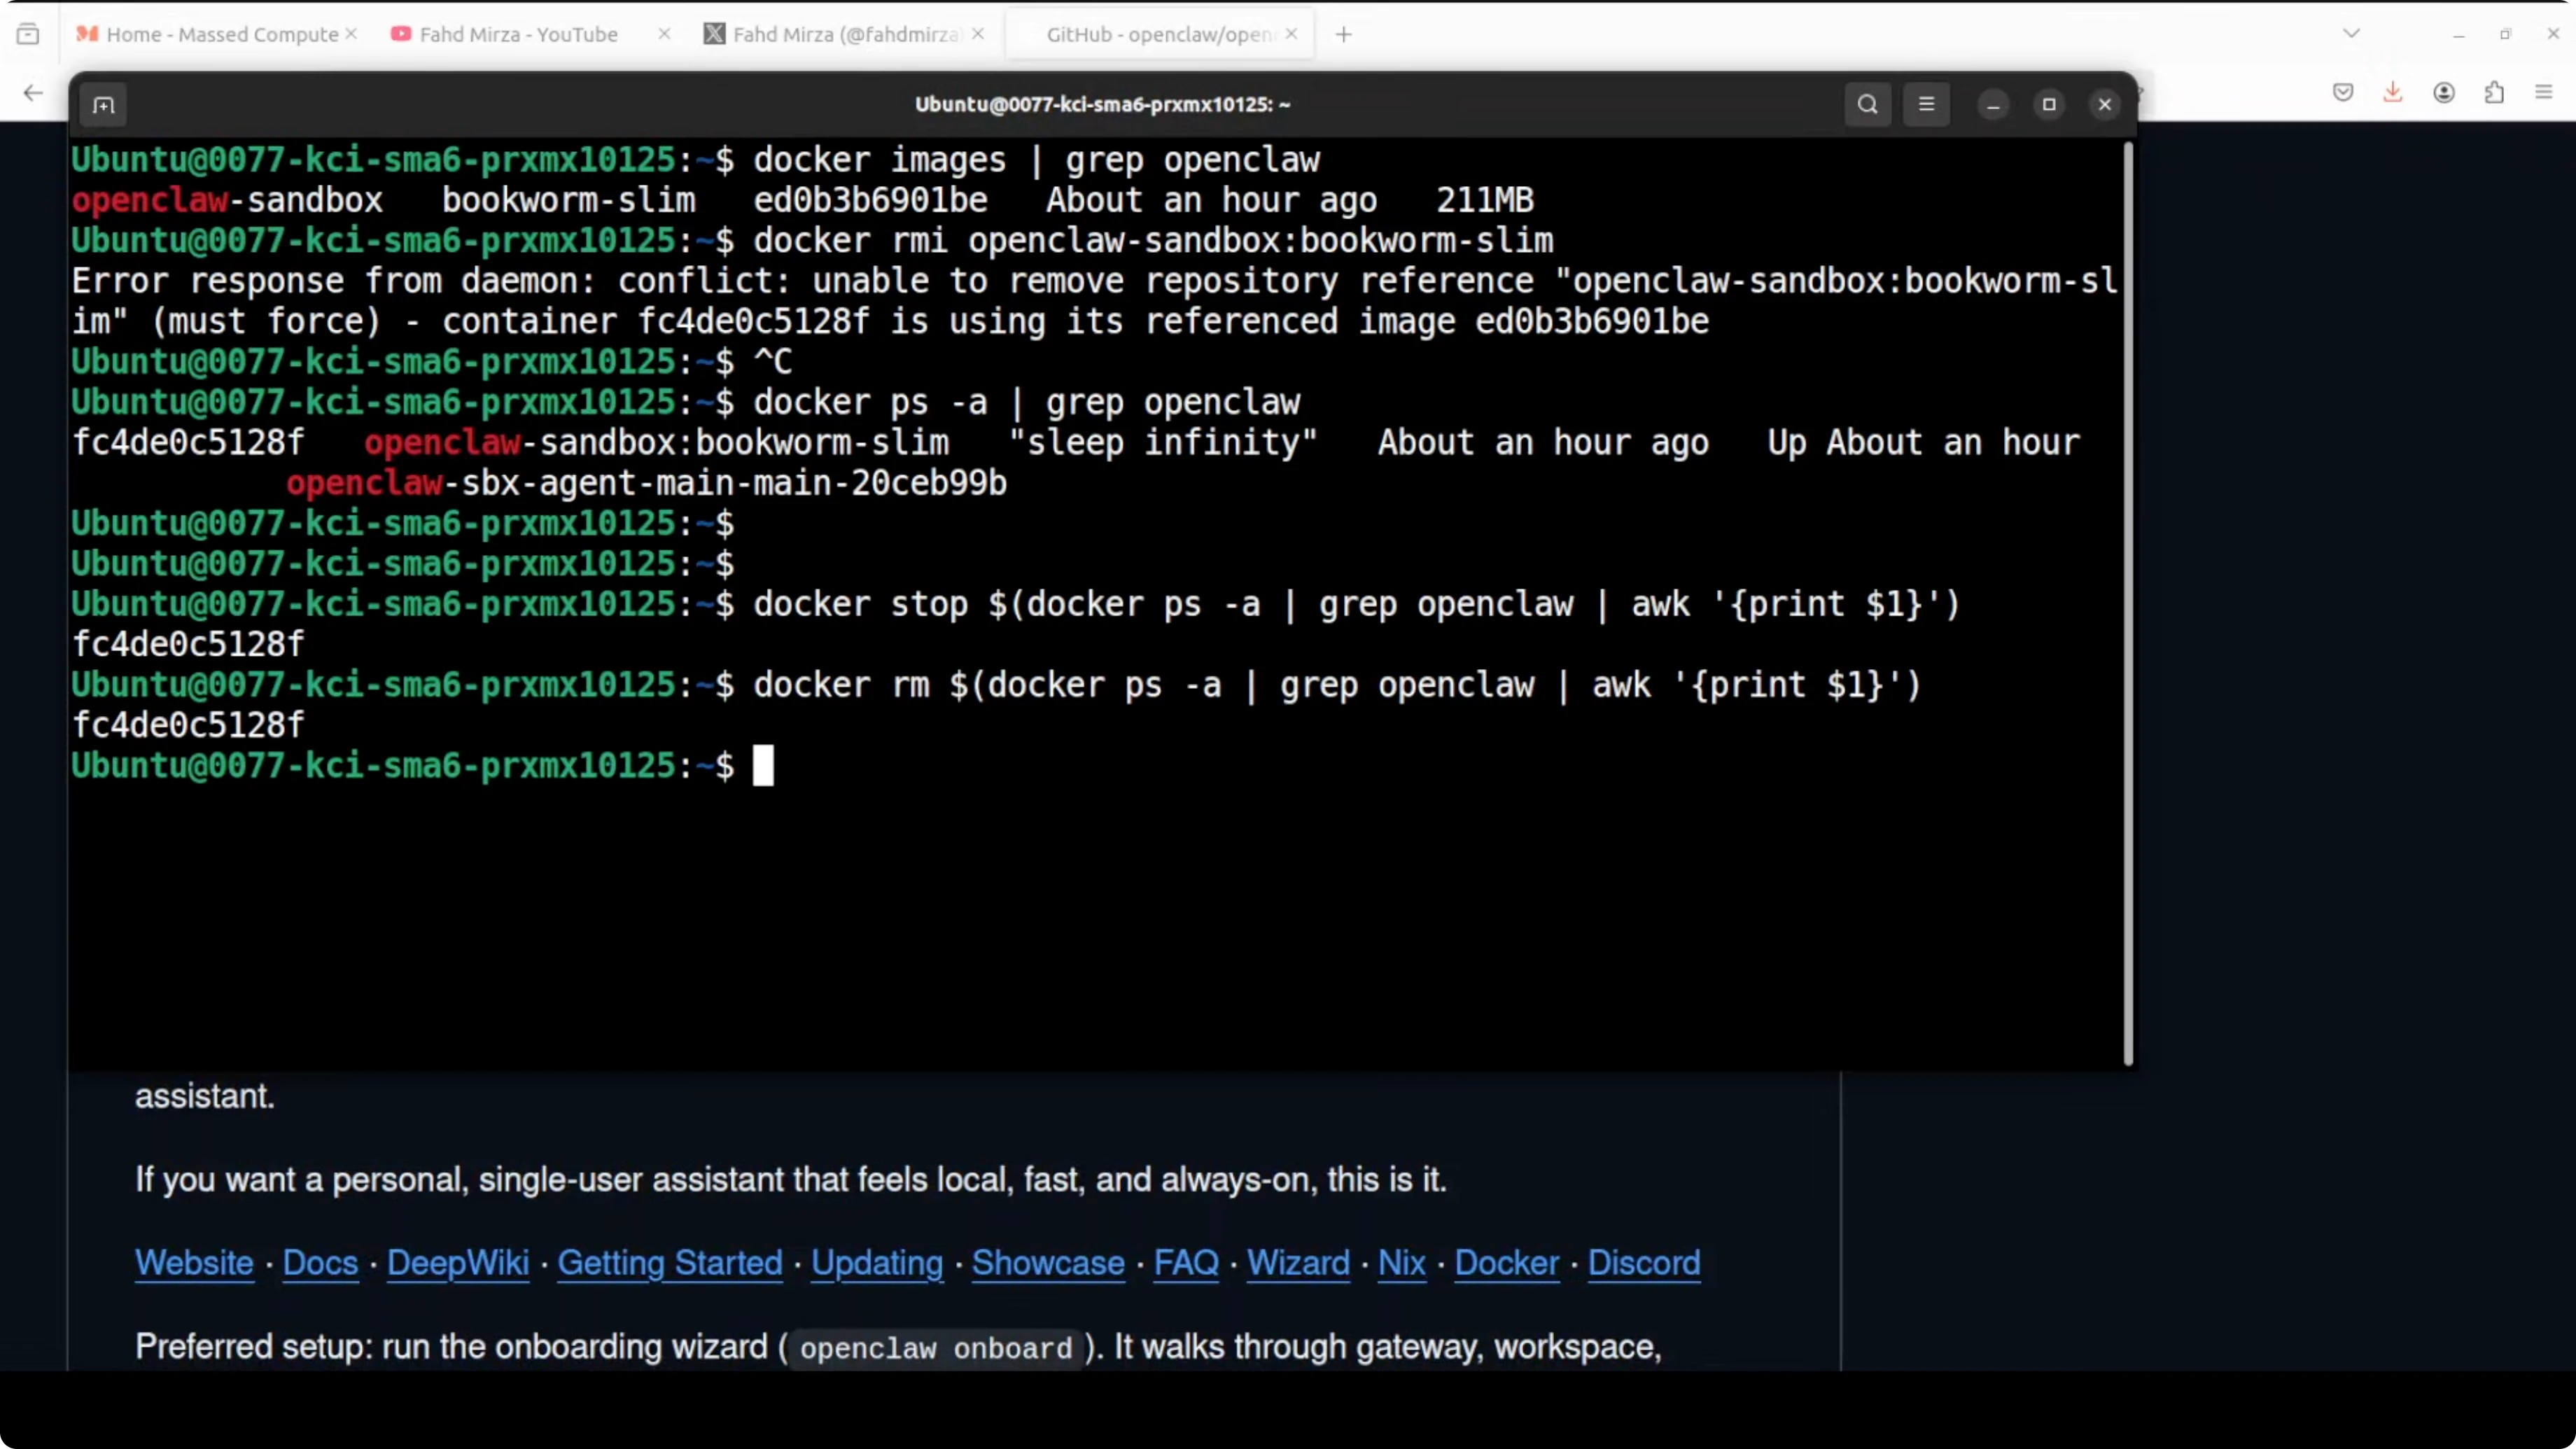This screenshot has width=2576, height=1449.
Task: Click the browser back arrow
Action: [x=33, y=93]
